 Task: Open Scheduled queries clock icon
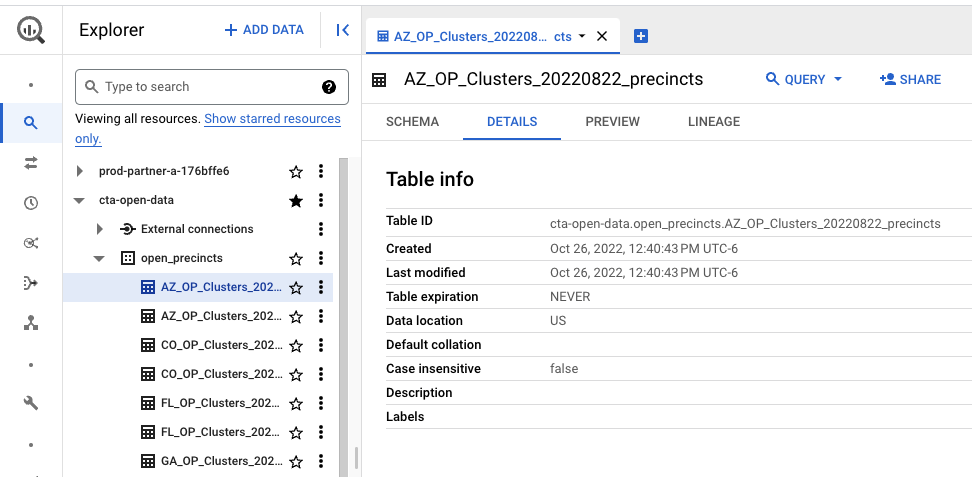click(x=31, y=203)
